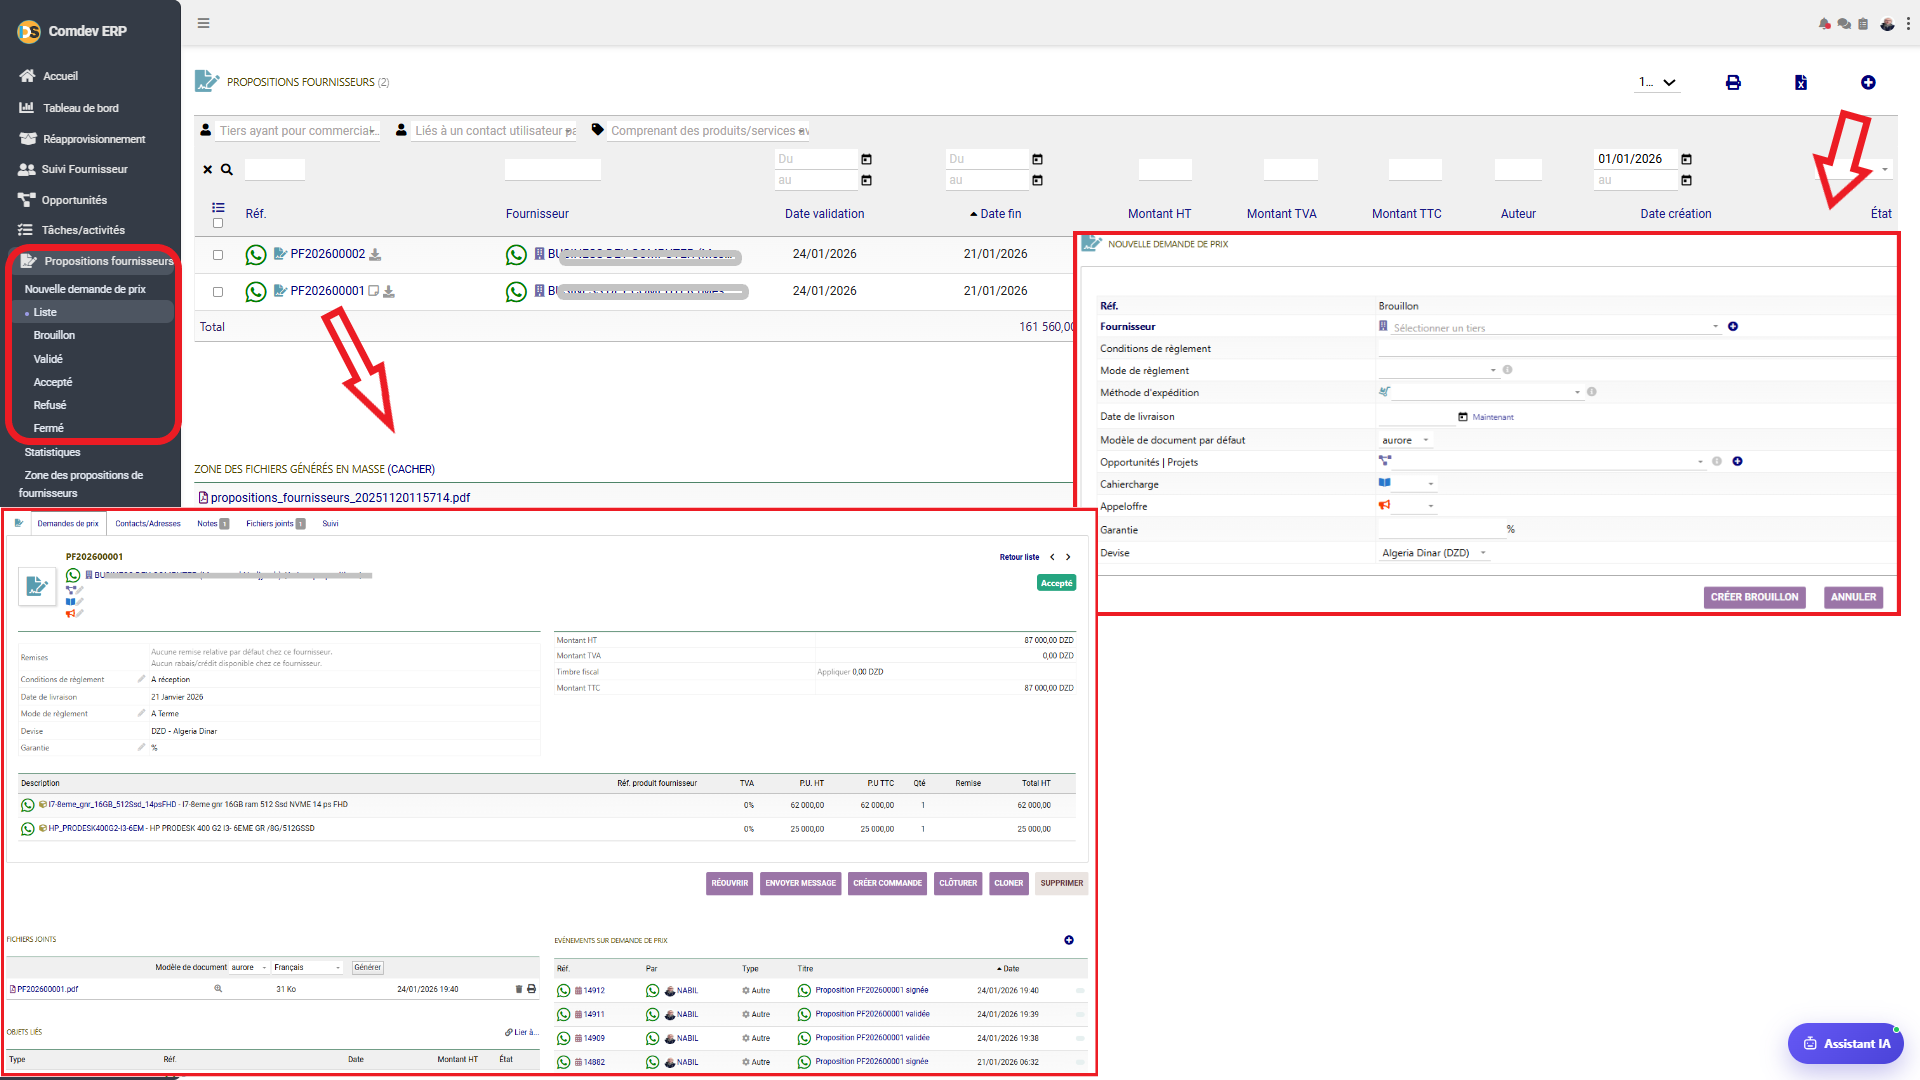
Task: Clear filters with the X icon
Action: pos(208,170)
